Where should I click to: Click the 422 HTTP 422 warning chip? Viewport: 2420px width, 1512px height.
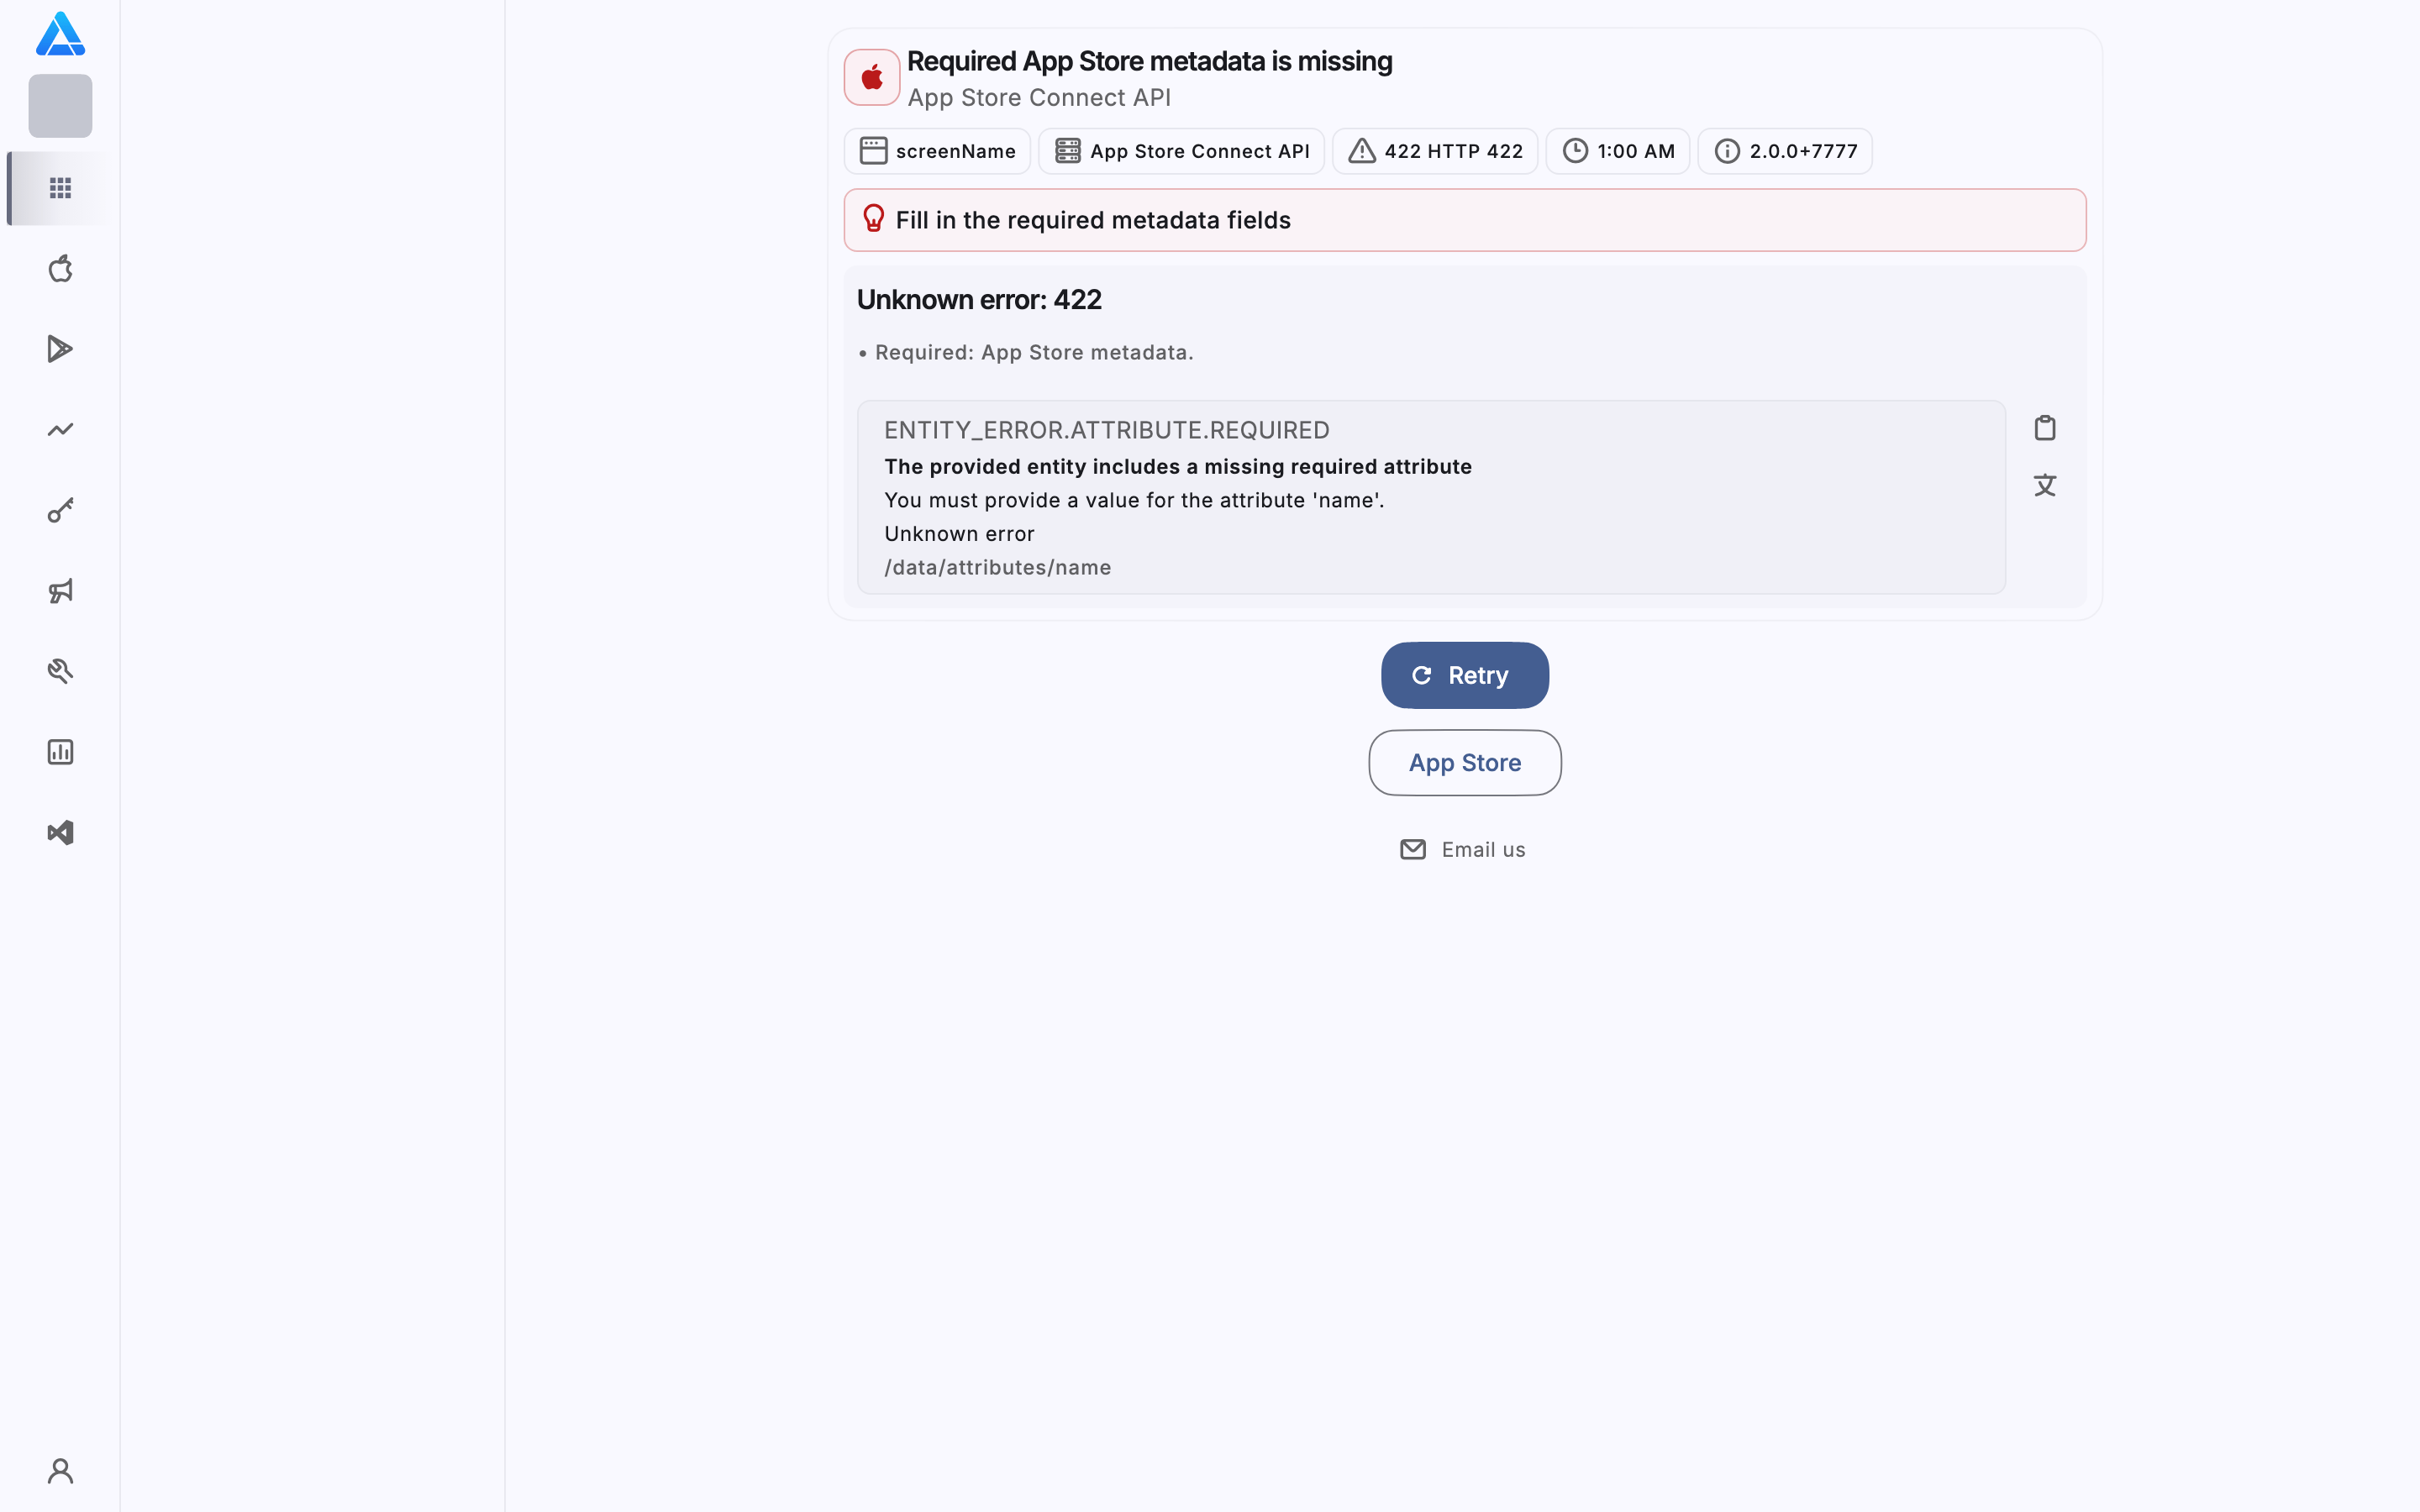1435,151
